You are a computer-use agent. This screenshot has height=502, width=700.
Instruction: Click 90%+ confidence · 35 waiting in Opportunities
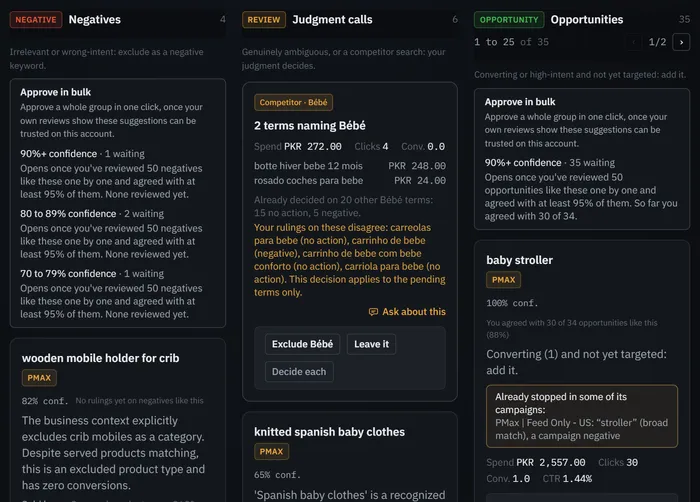[x=550, y=163]
